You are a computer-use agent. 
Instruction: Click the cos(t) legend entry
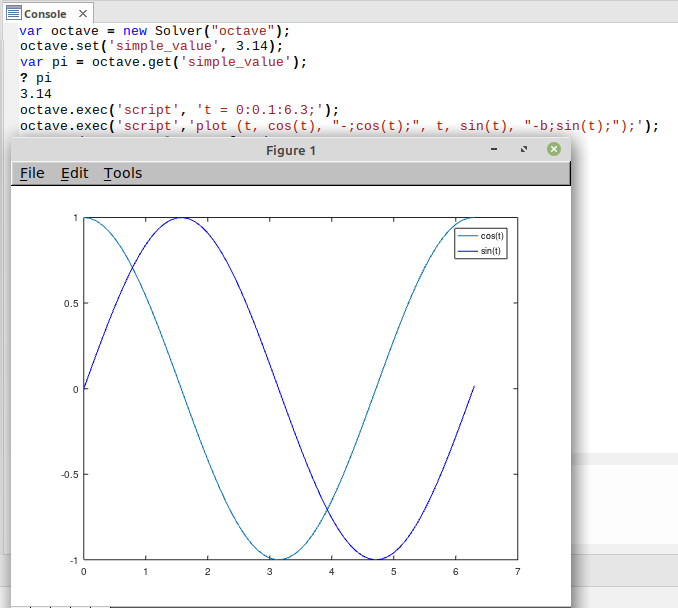(492, 236)
